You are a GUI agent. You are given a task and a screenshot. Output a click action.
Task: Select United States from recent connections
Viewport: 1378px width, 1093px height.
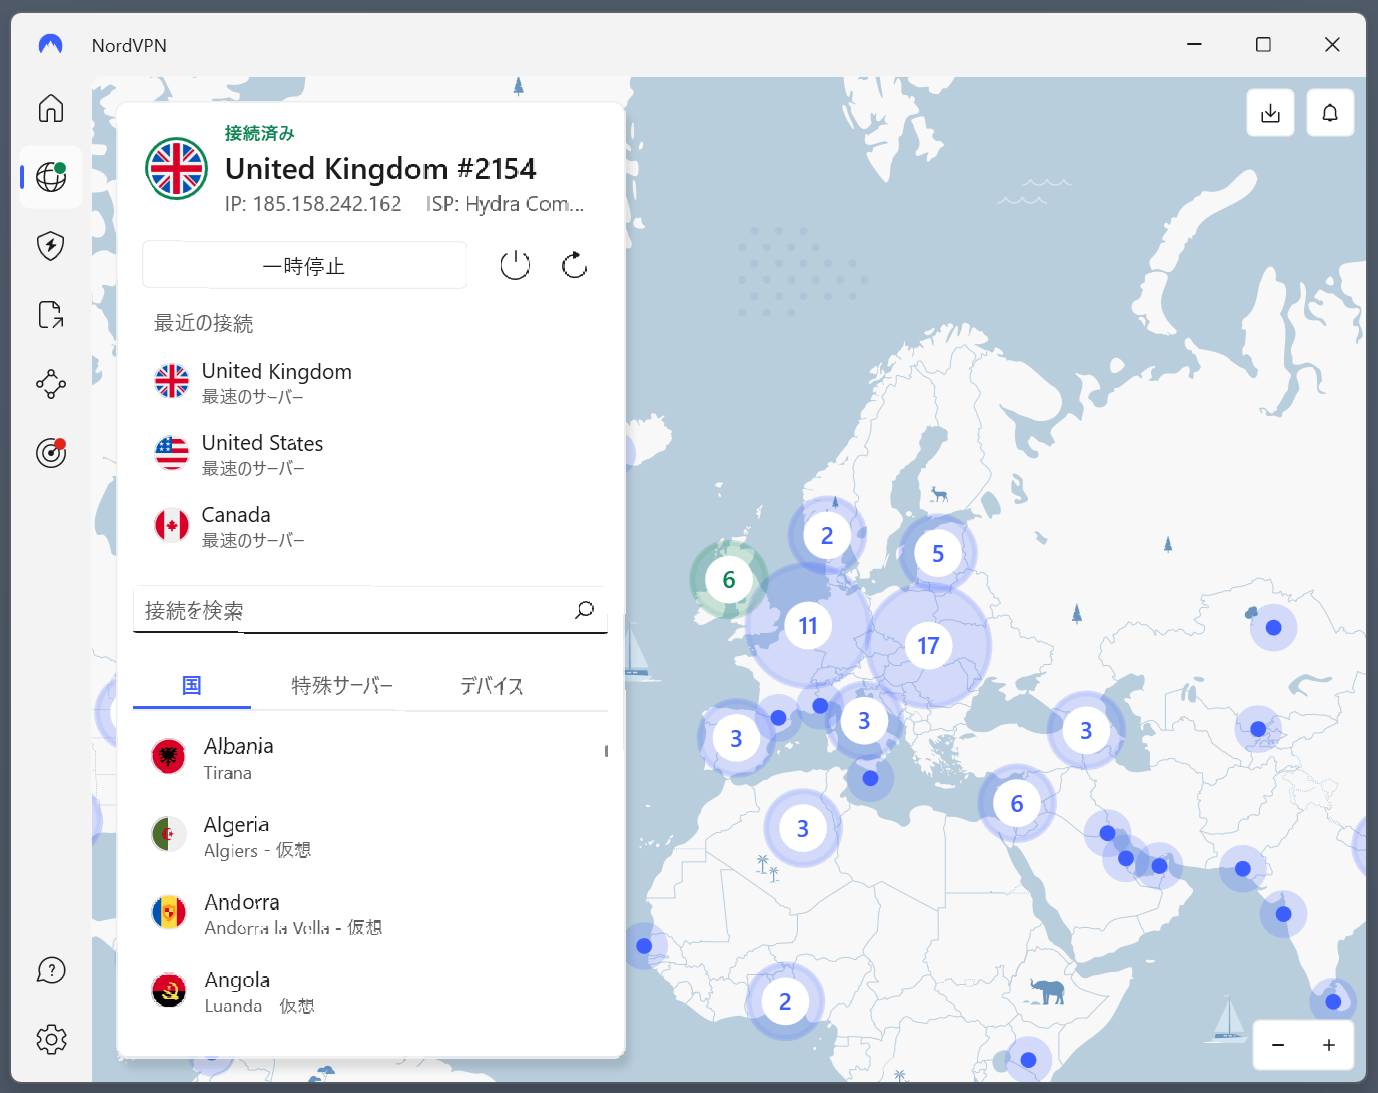[262, 454]
